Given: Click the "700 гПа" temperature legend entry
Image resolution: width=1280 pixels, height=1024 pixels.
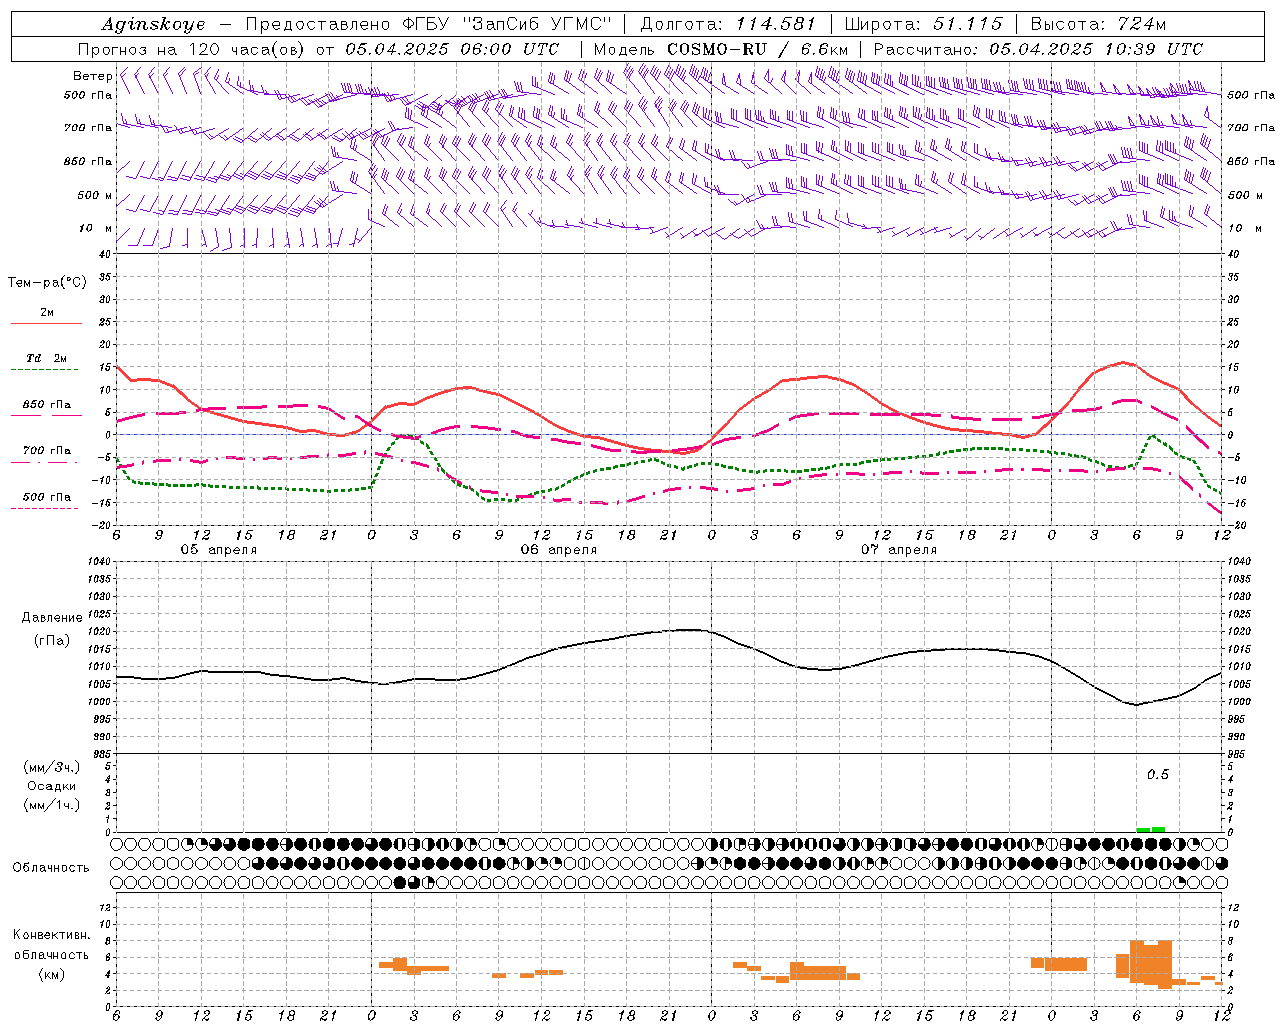Looking at the screenshot, I should pos(46,451).
